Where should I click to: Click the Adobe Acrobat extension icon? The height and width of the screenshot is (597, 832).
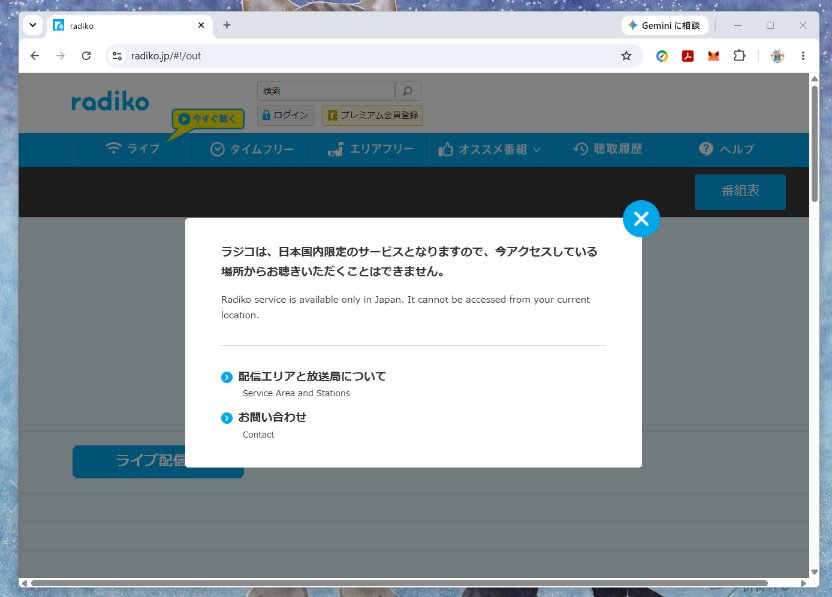point(688,56)
